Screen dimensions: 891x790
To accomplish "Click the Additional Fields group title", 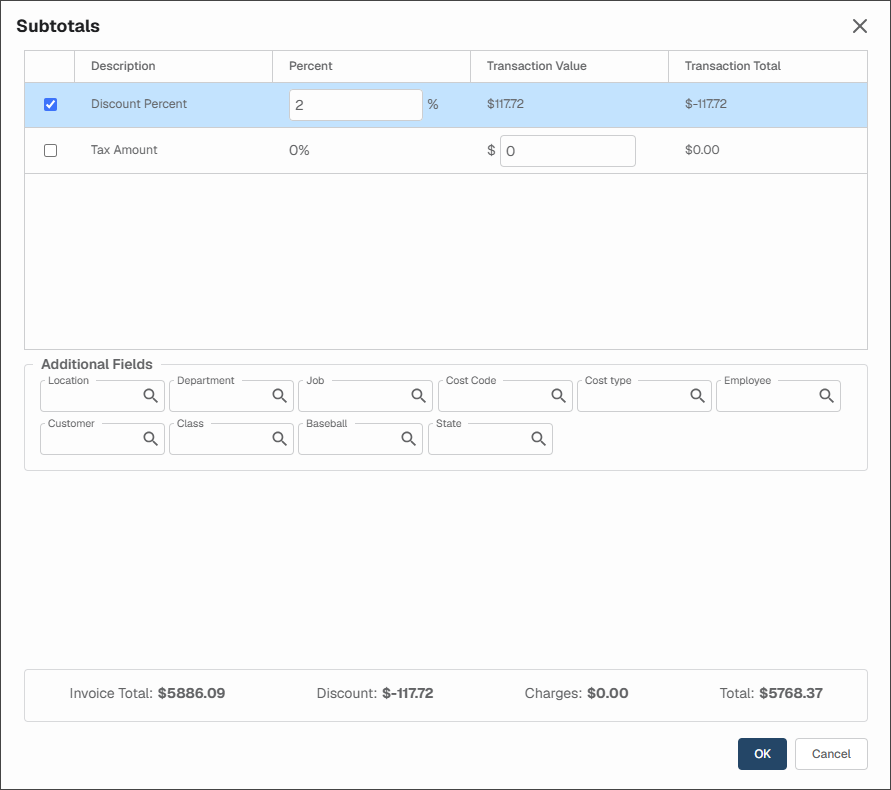I will [x=97, y=364].
